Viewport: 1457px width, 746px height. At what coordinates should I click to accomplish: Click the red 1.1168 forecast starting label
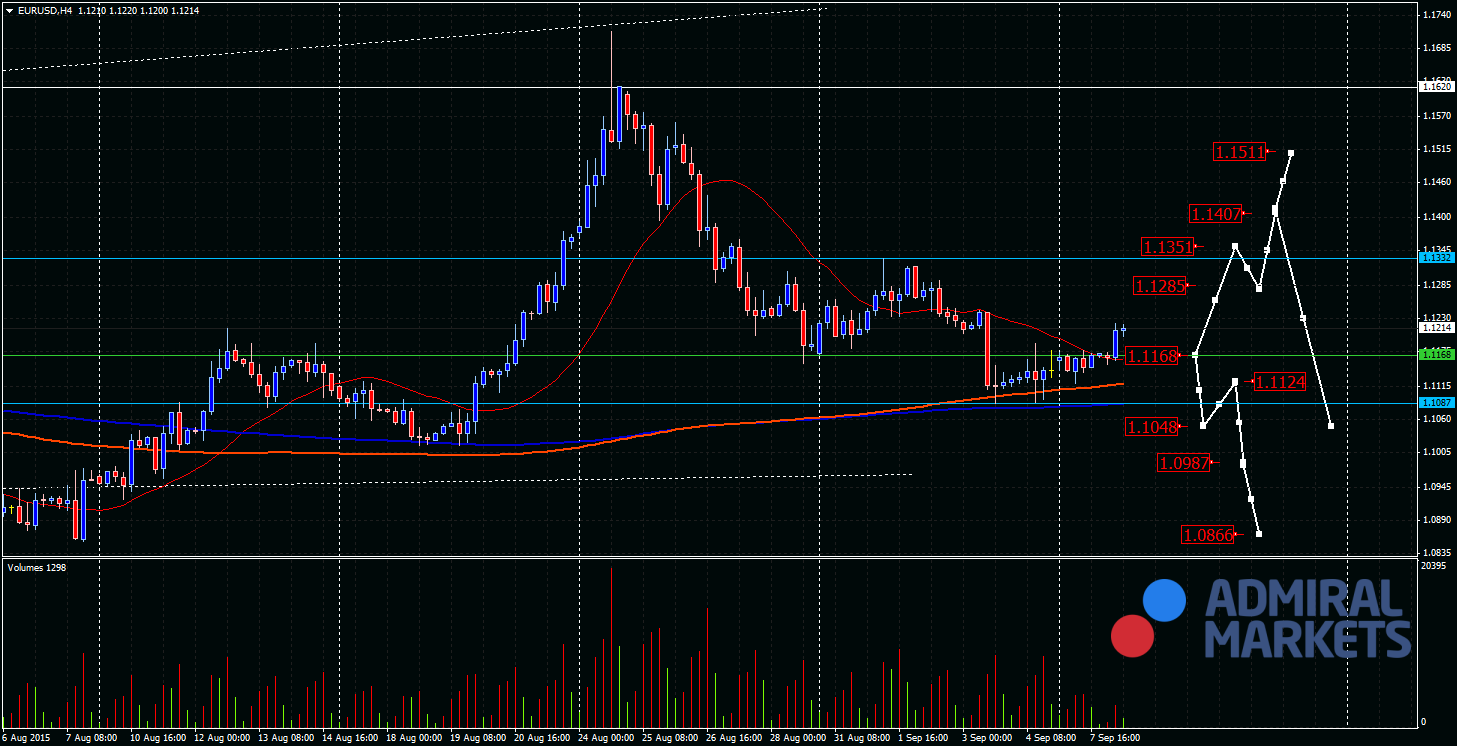tap(1151, 355)
